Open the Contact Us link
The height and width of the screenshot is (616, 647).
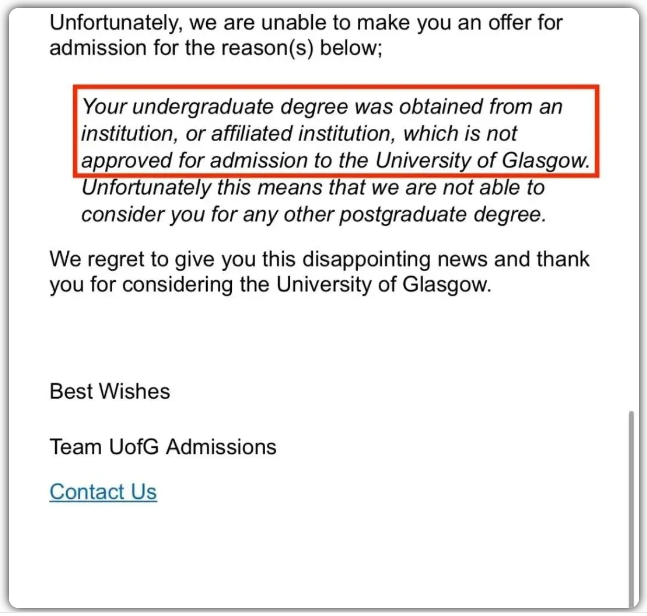point(103,492)
